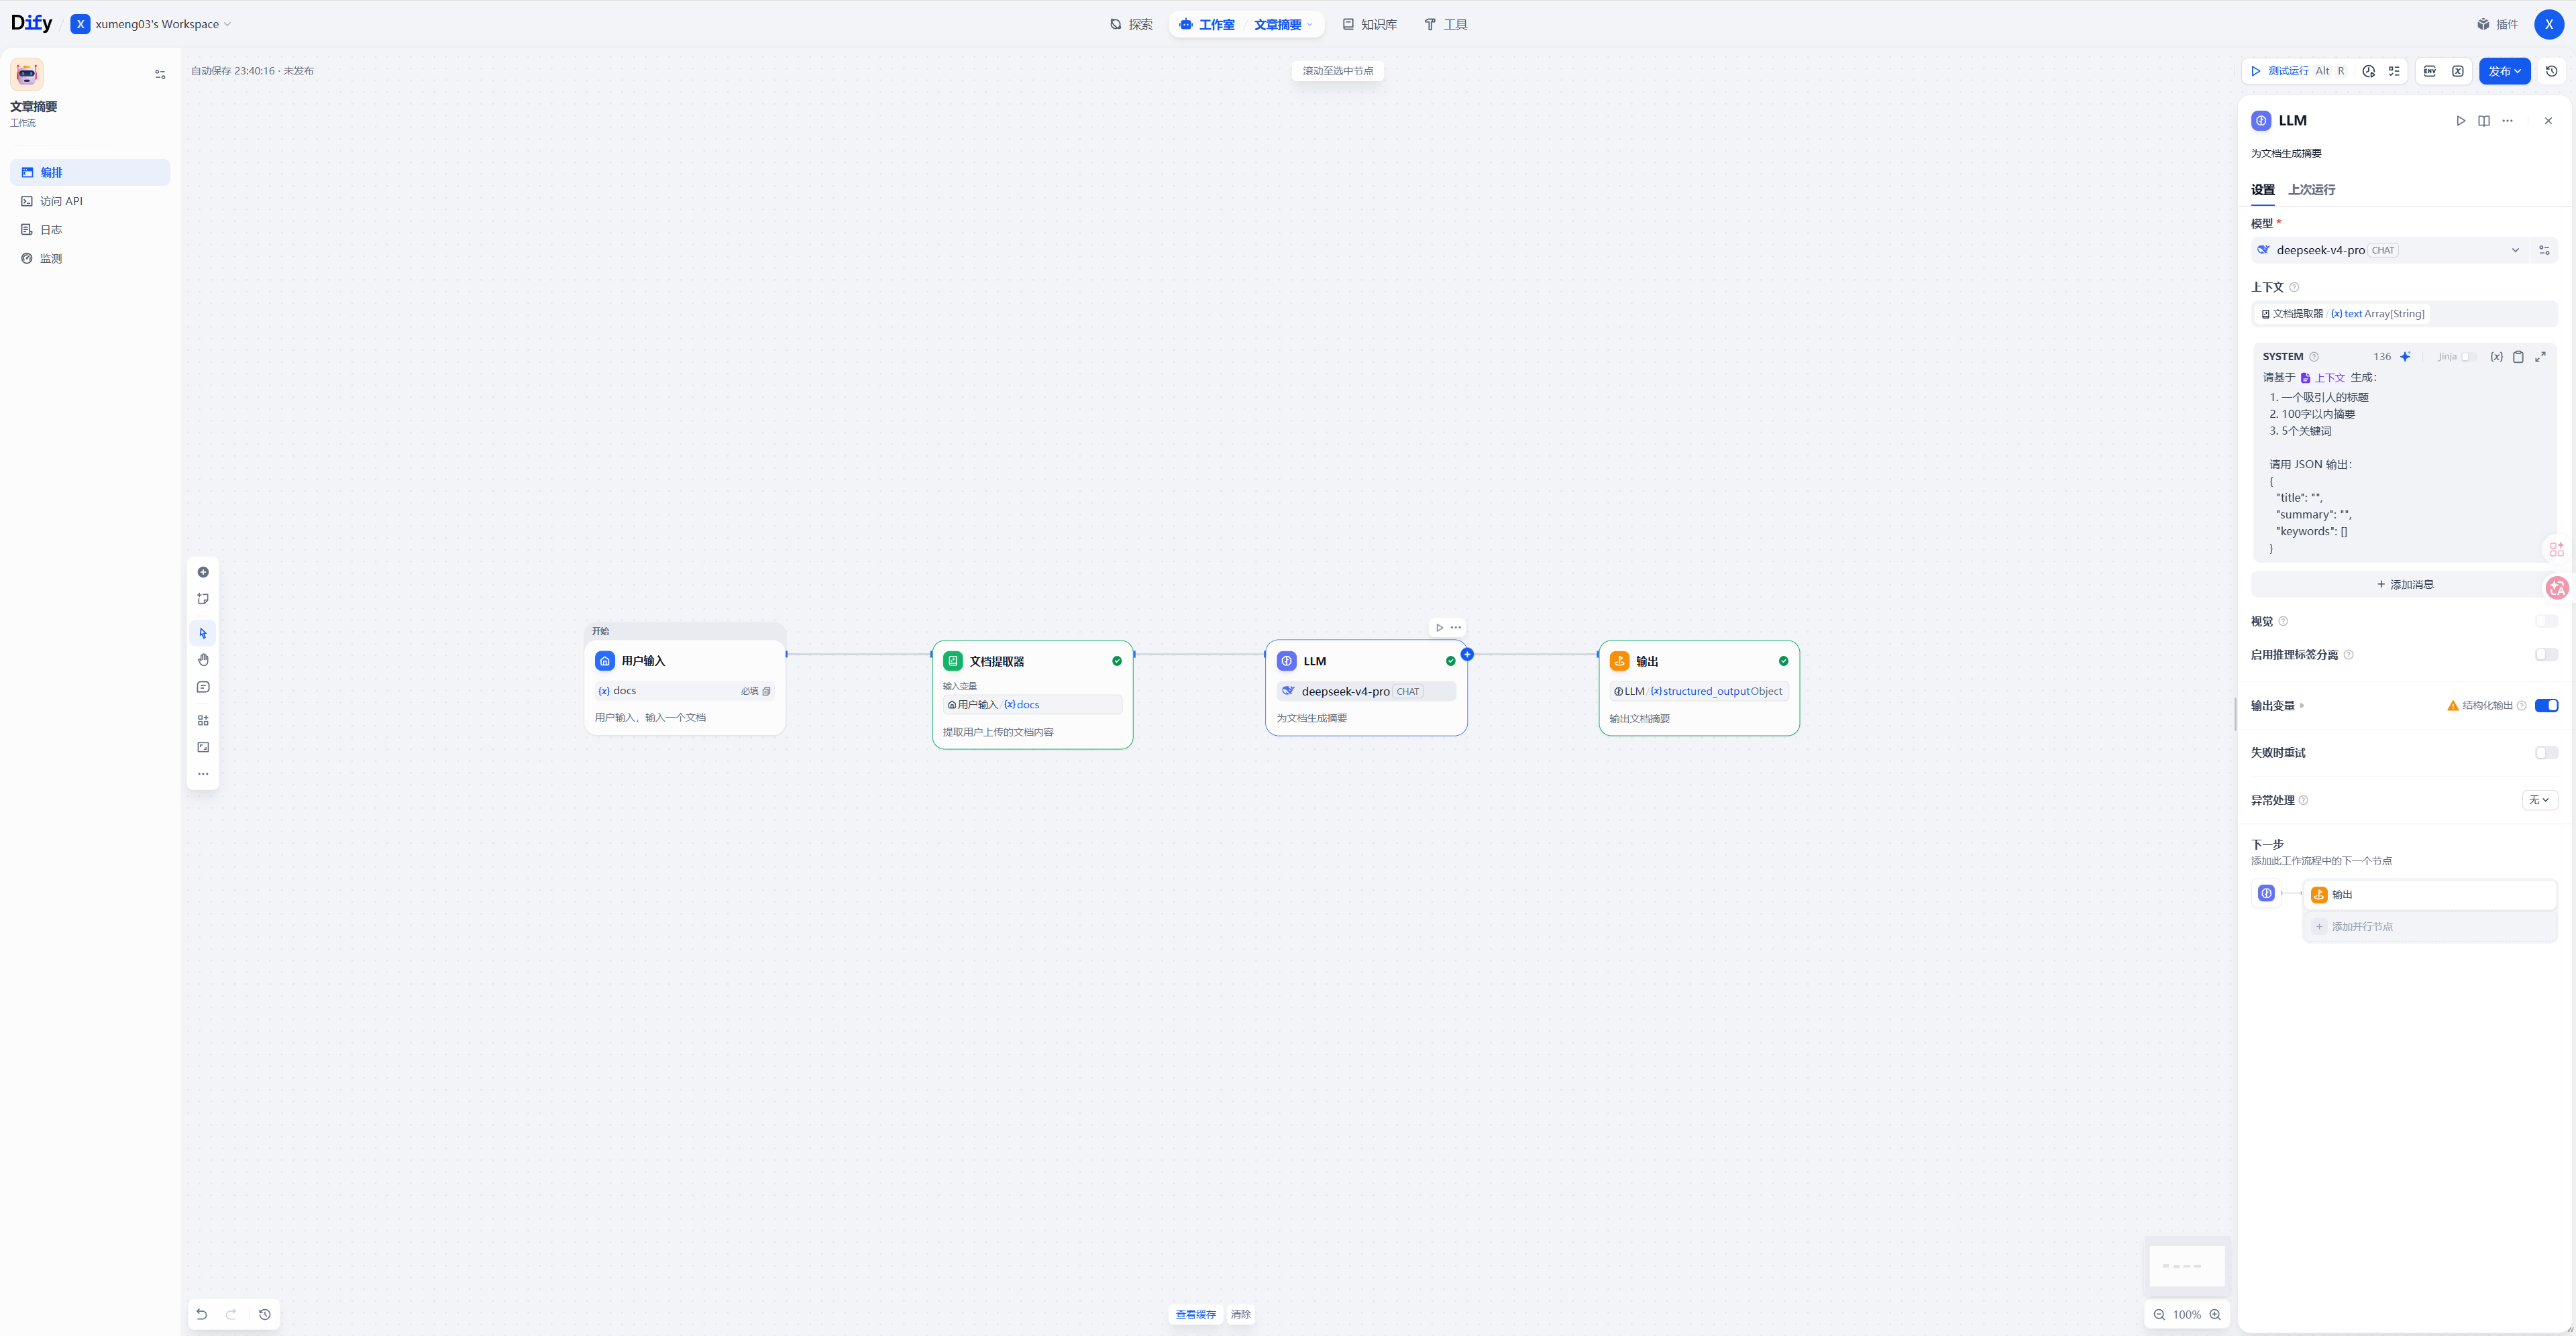This screenshot has height=1336, width=2576.
Task: Open the 文章摘要 app switcher dropdown
Action: (1284, 24)
